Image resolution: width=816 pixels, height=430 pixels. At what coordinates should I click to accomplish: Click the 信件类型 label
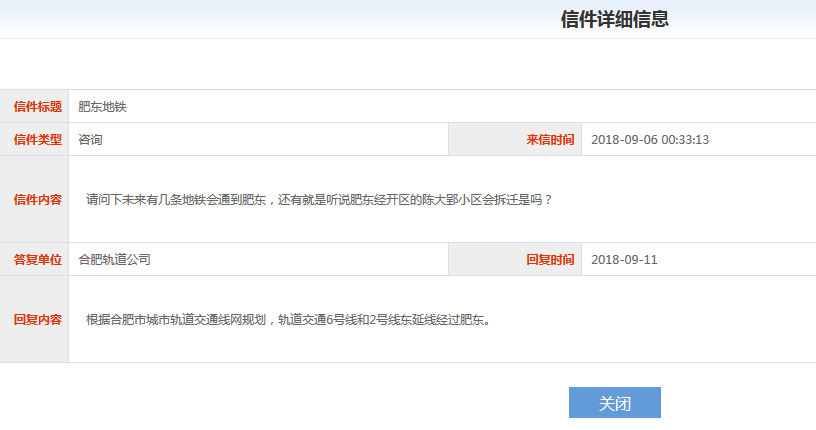click(37, 140)
